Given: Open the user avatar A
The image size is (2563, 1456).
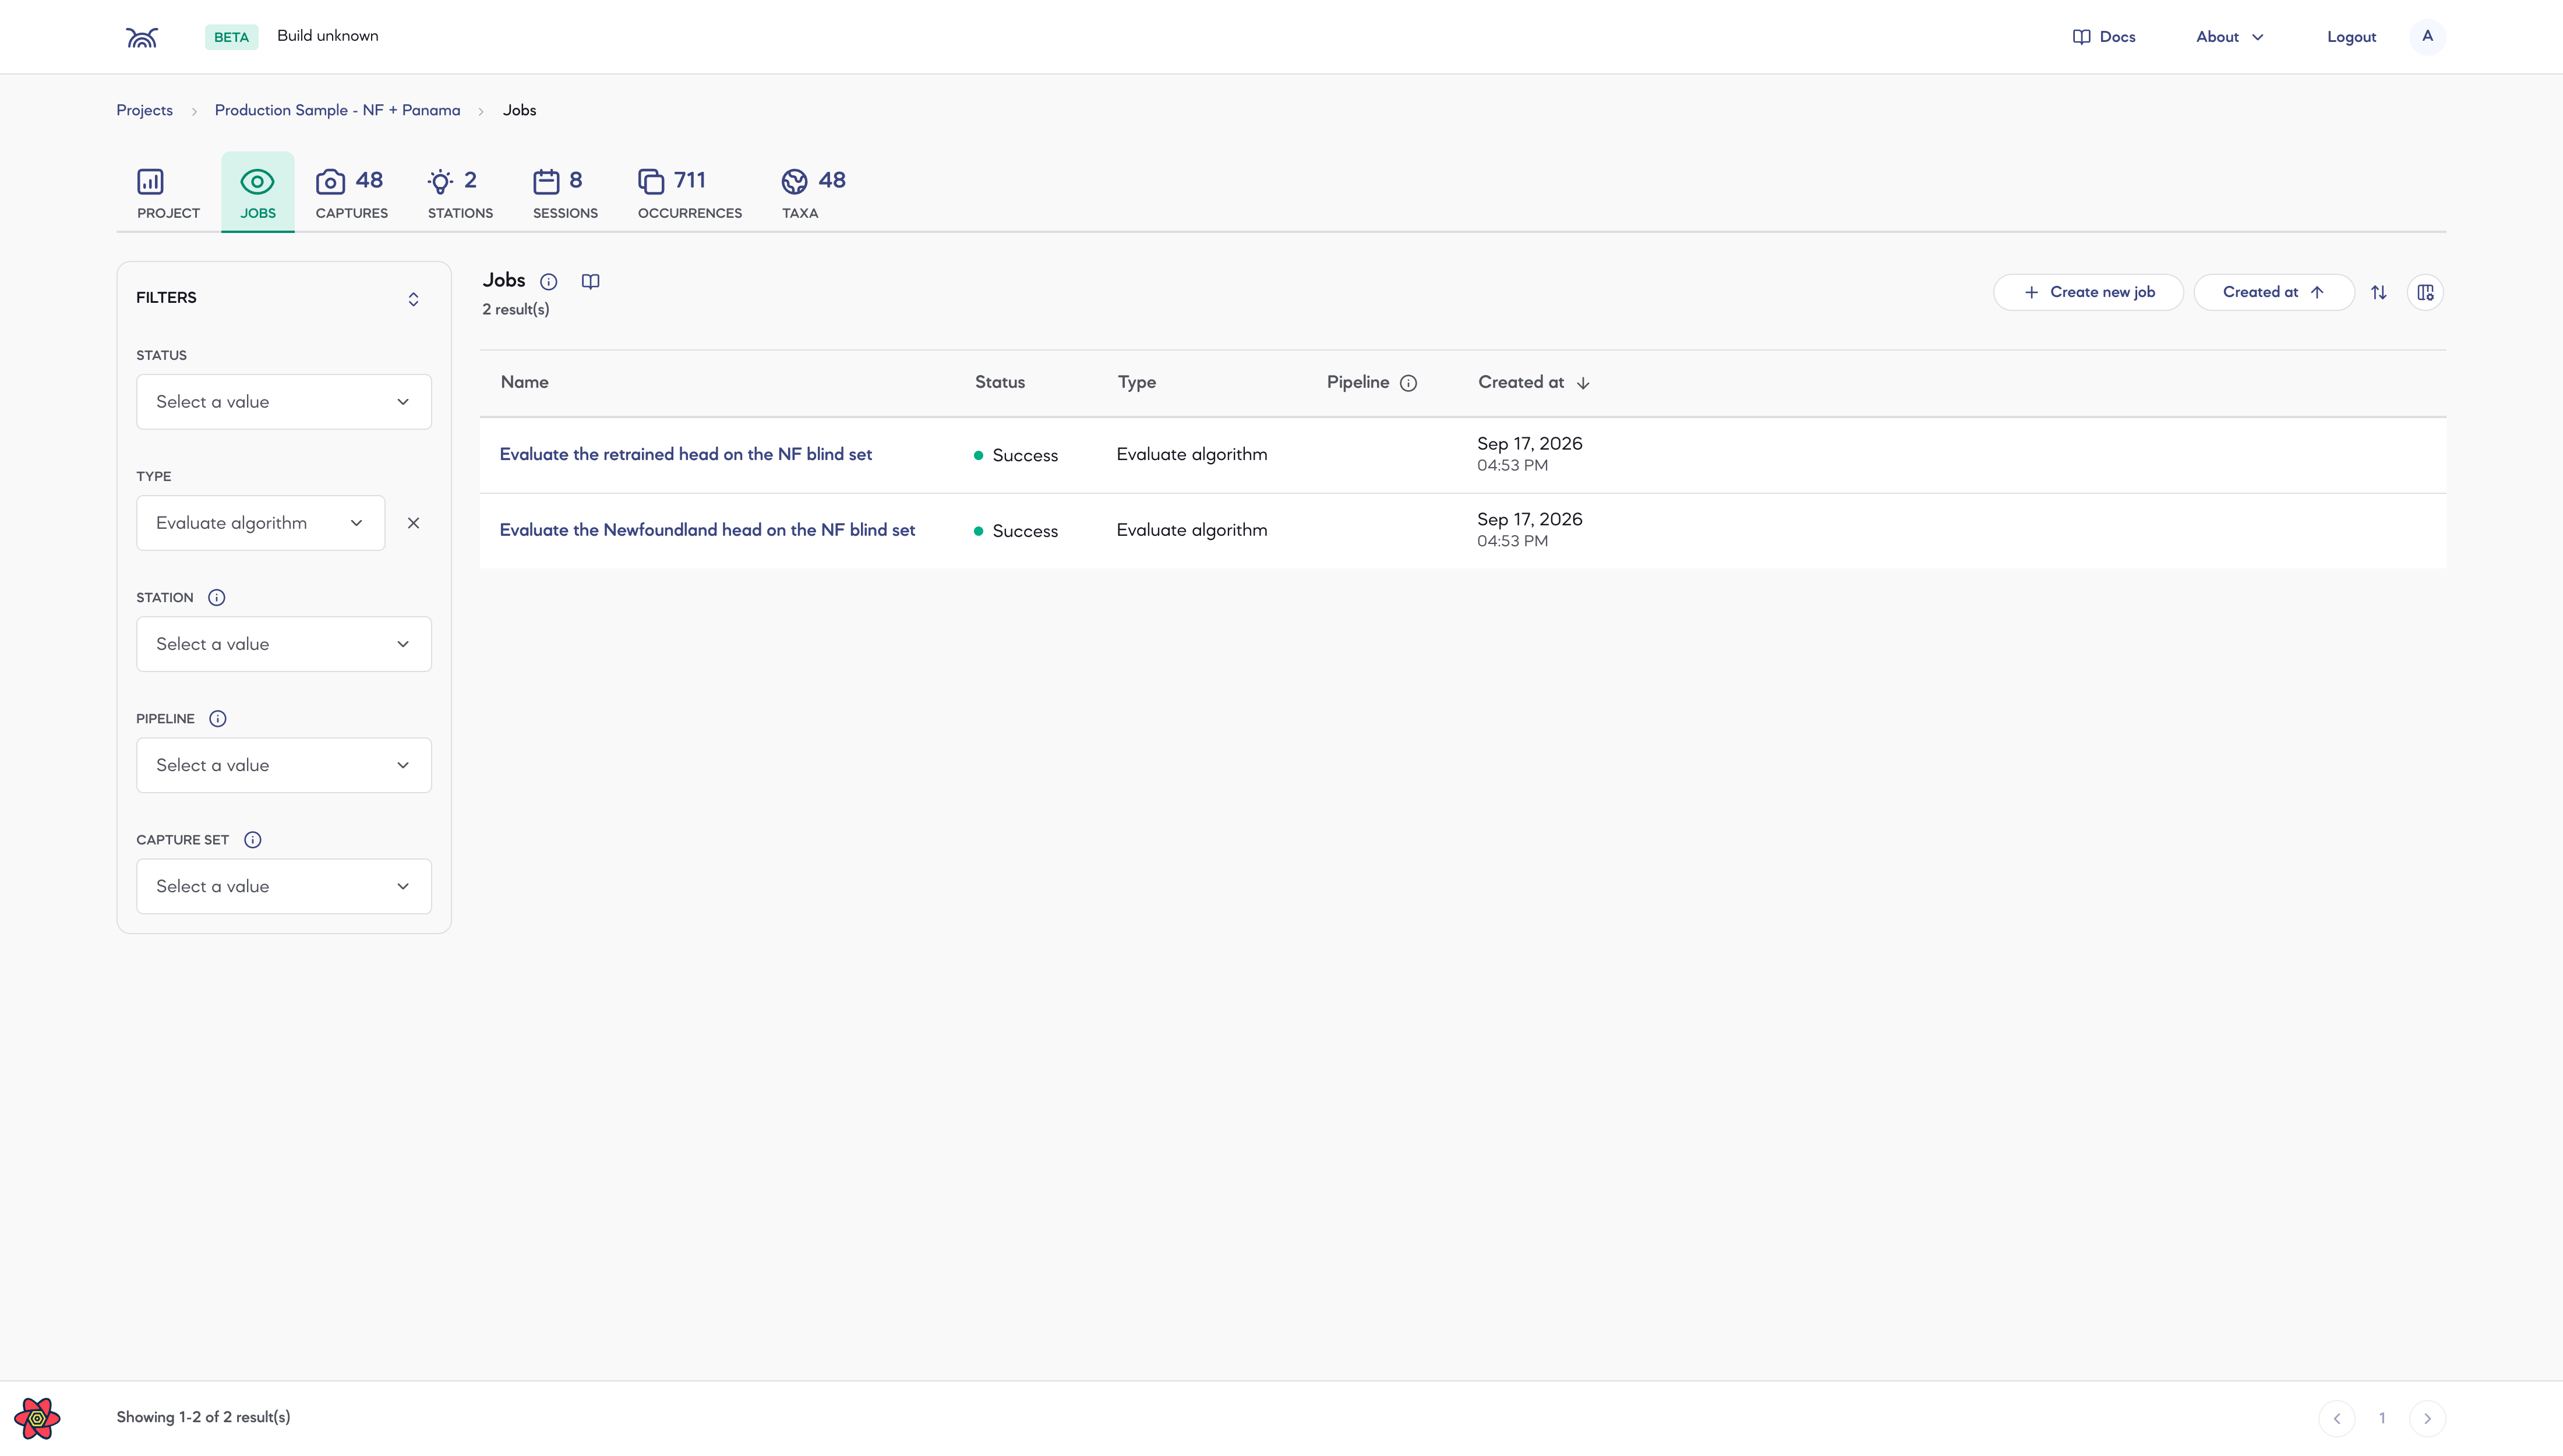Looking at the screenshot, I should coord(2427,37).
